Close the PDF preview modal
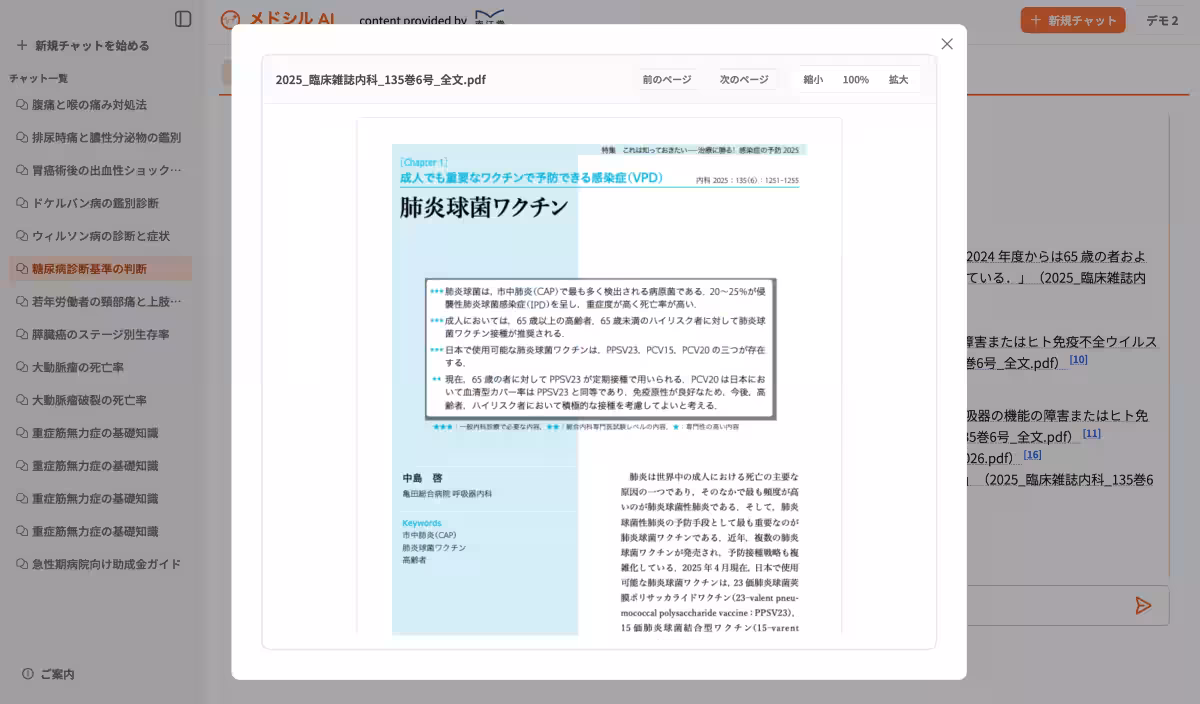Image resolution: width=1200 pixels, height=704 pixels. click(946, 44)
